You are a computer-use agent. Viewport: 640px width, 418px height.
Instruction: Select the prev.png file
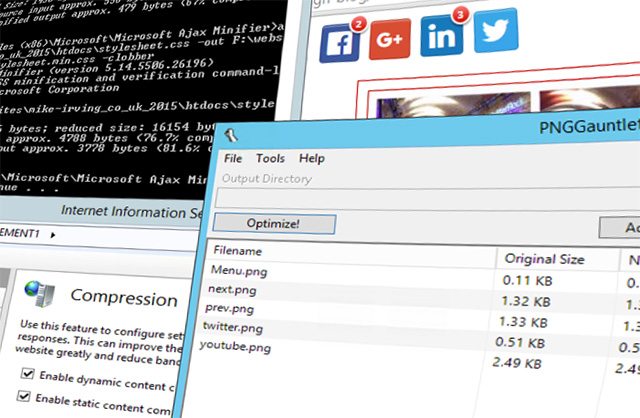point(229,308)
